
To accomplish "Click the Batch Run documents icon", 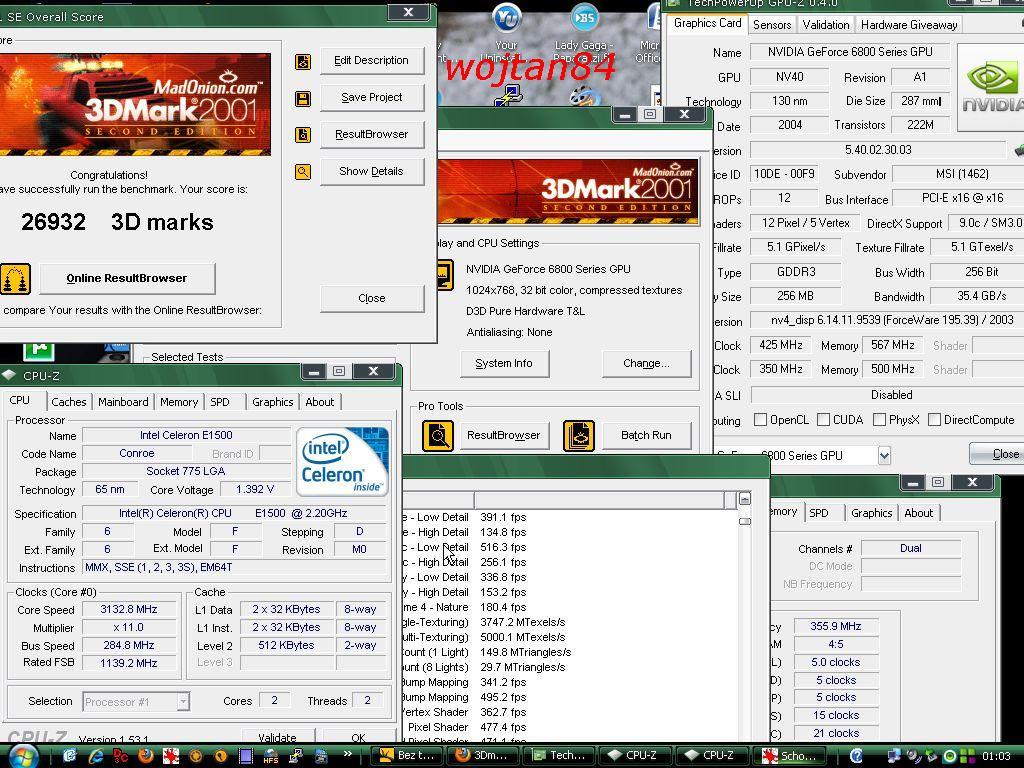I will (579, 436).
